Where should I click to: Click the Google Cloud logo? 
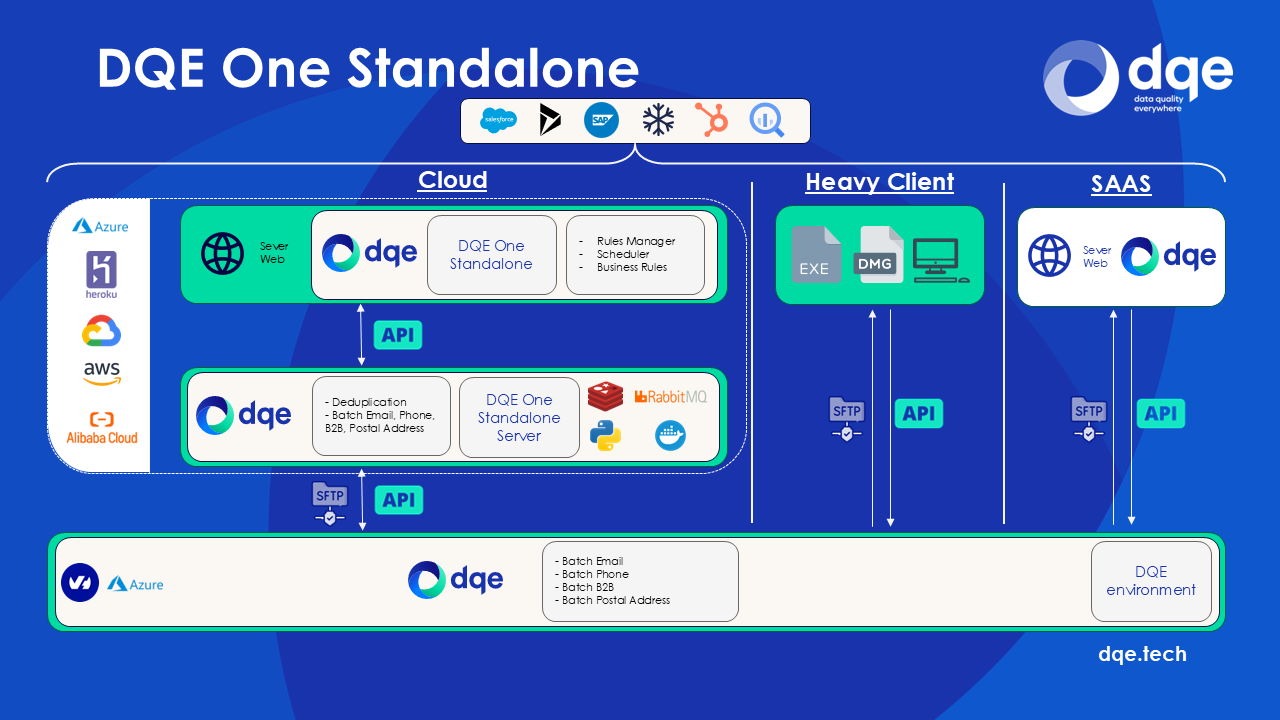coord(101,331)
